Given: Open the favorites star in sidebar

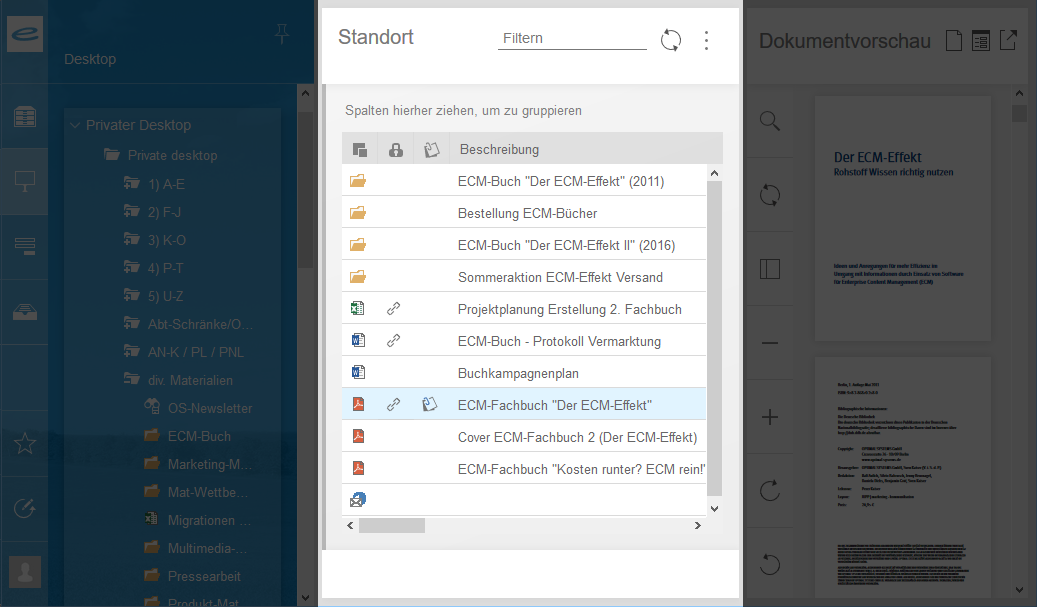Looking at the screenshot, I should [25, 445].
